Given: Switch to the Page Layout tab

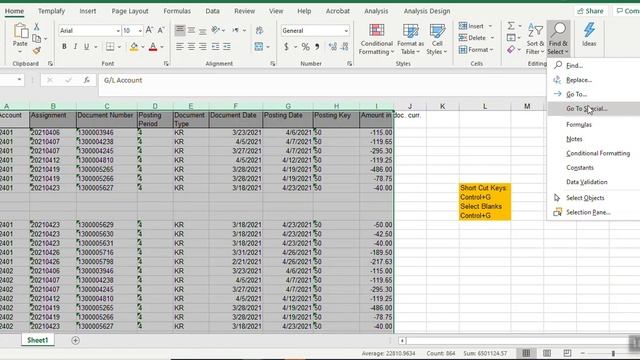Looking at the screenshot, I should (130, 11).
